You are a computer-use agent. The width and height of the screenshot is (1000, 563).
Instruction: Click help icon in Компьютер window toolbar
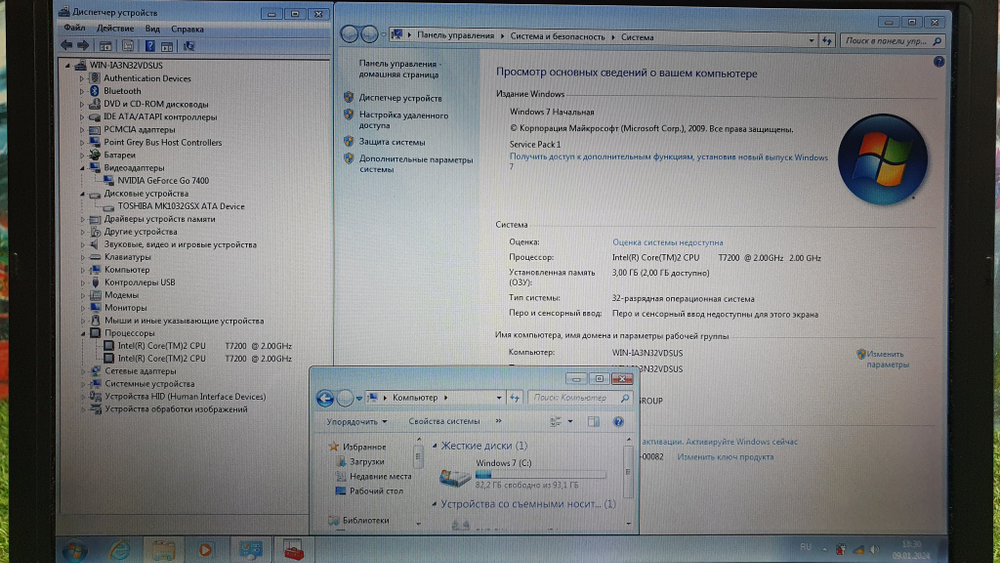click(618, 422)
